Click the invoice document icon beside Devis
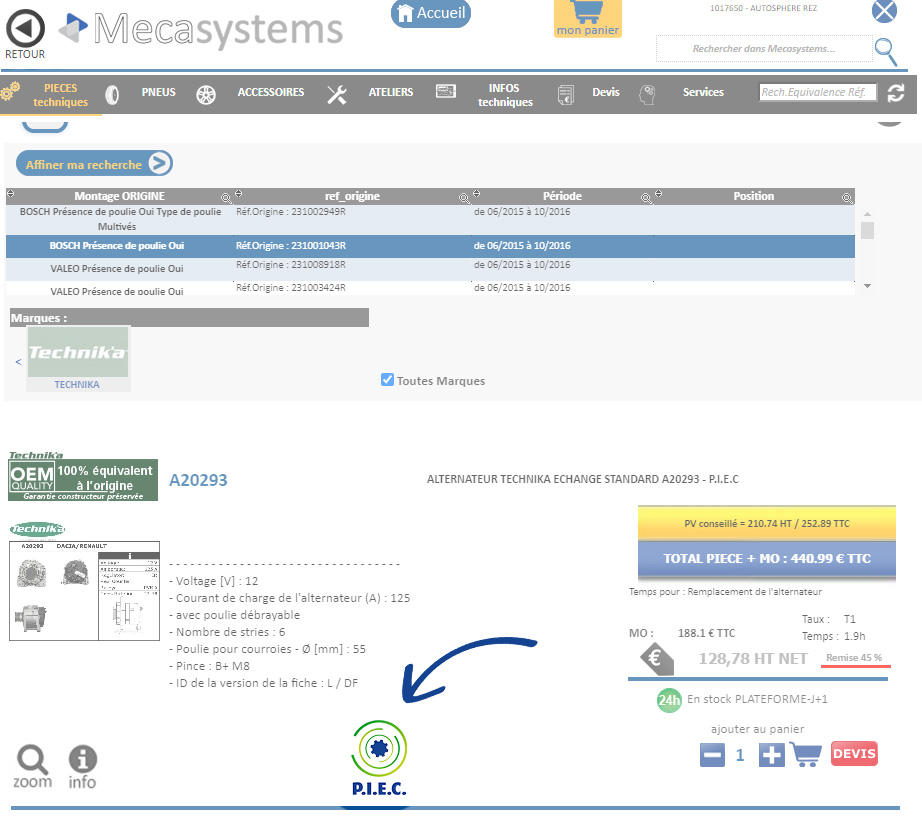The image size is (922, 820). pyautogui.click(x=566, y=95)
